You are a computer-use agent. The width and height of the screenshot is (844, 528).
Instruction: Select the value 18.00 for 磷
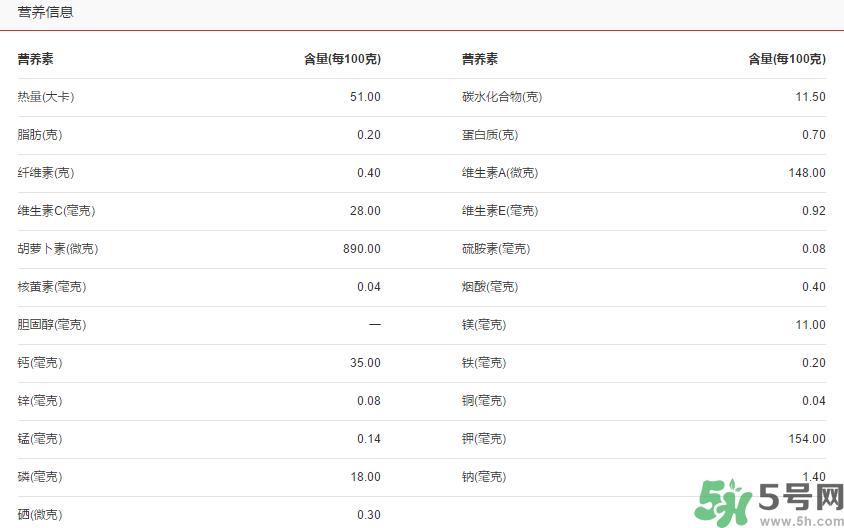point(365,477)
